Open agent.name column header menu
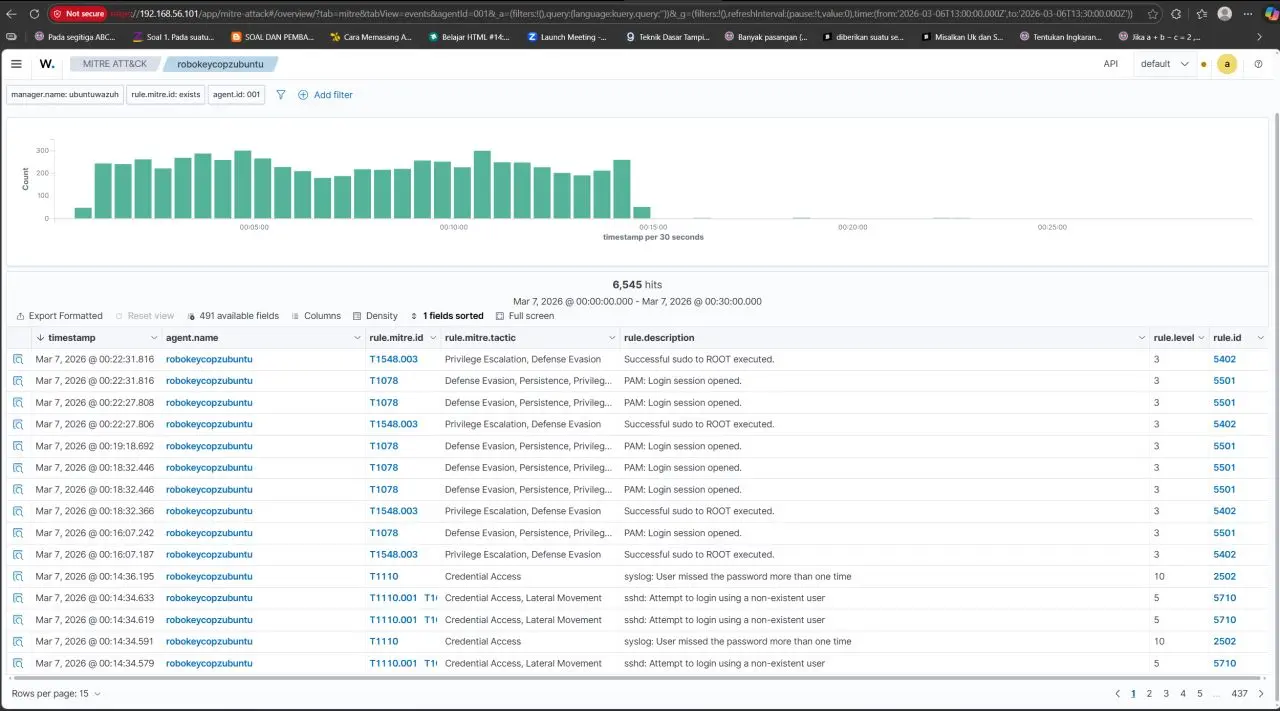Image resolution: width=1280 pixels, height=711 pixels. (358, 338)
